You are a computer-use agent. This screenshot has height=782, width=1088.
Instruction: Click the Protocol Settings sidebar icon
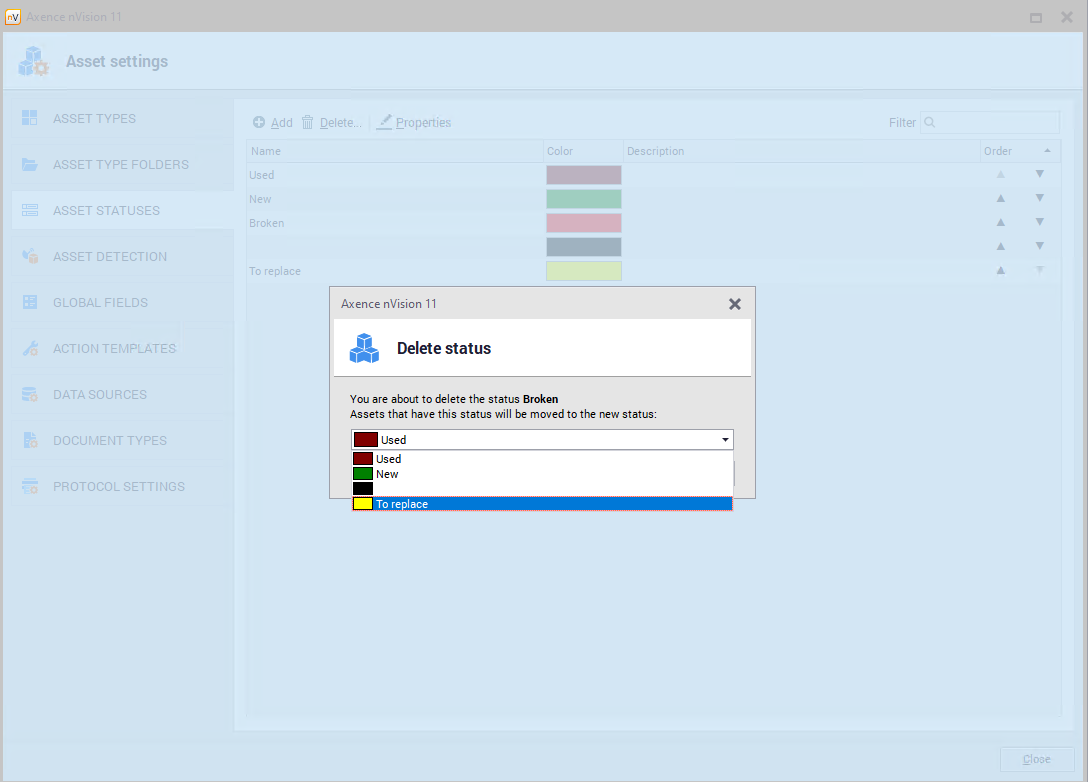tap(30, 486)
